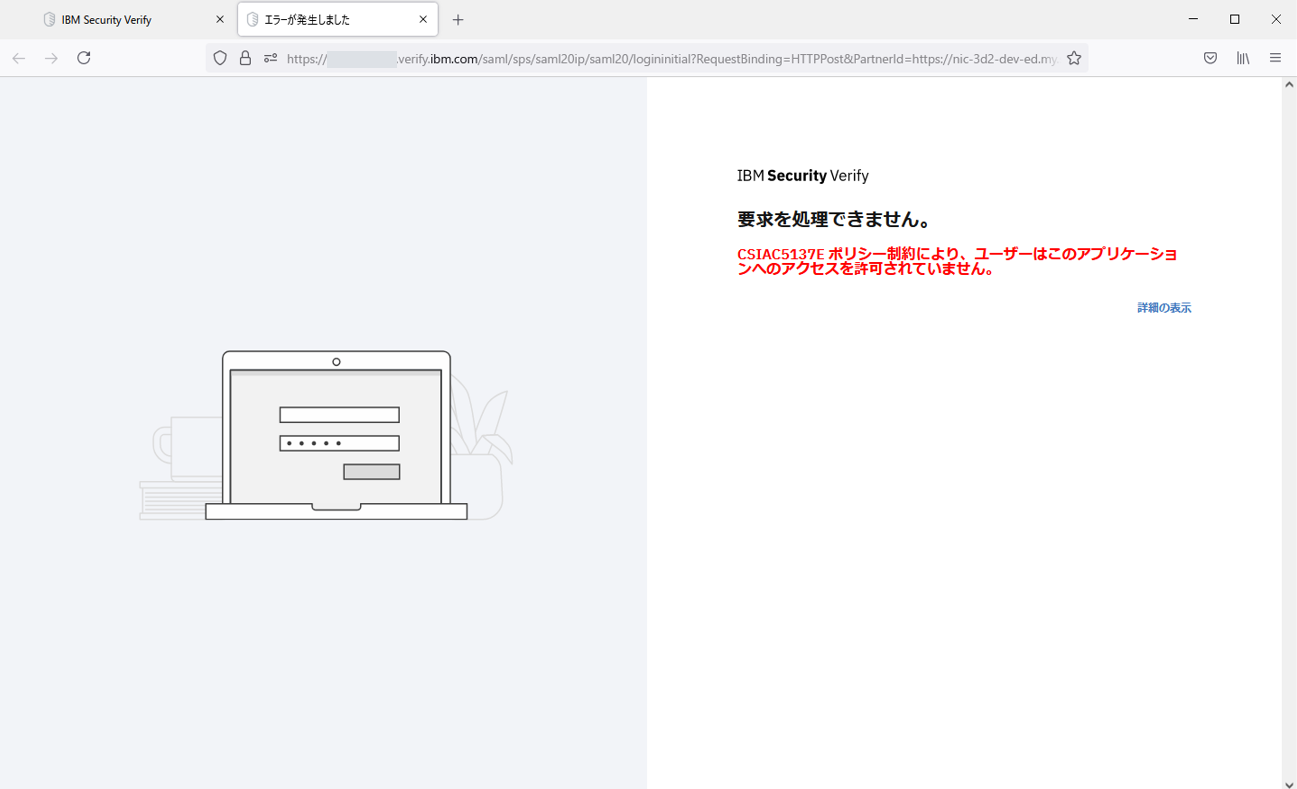Screen dimensions: 1297x789
Task: Focus the address bar URL
Action: pyautogui.click(x=671, y=59)
